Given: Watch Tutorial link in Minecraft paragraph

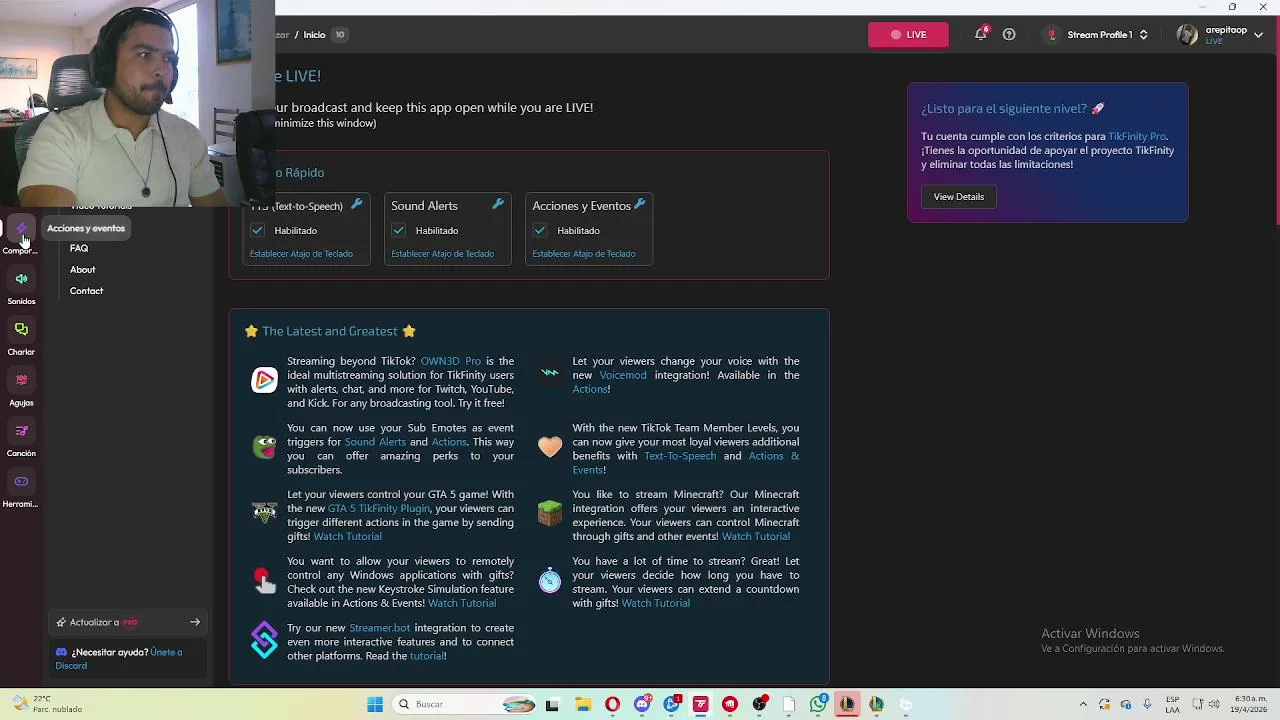Looking at the screenshot, I should (755, 536).
